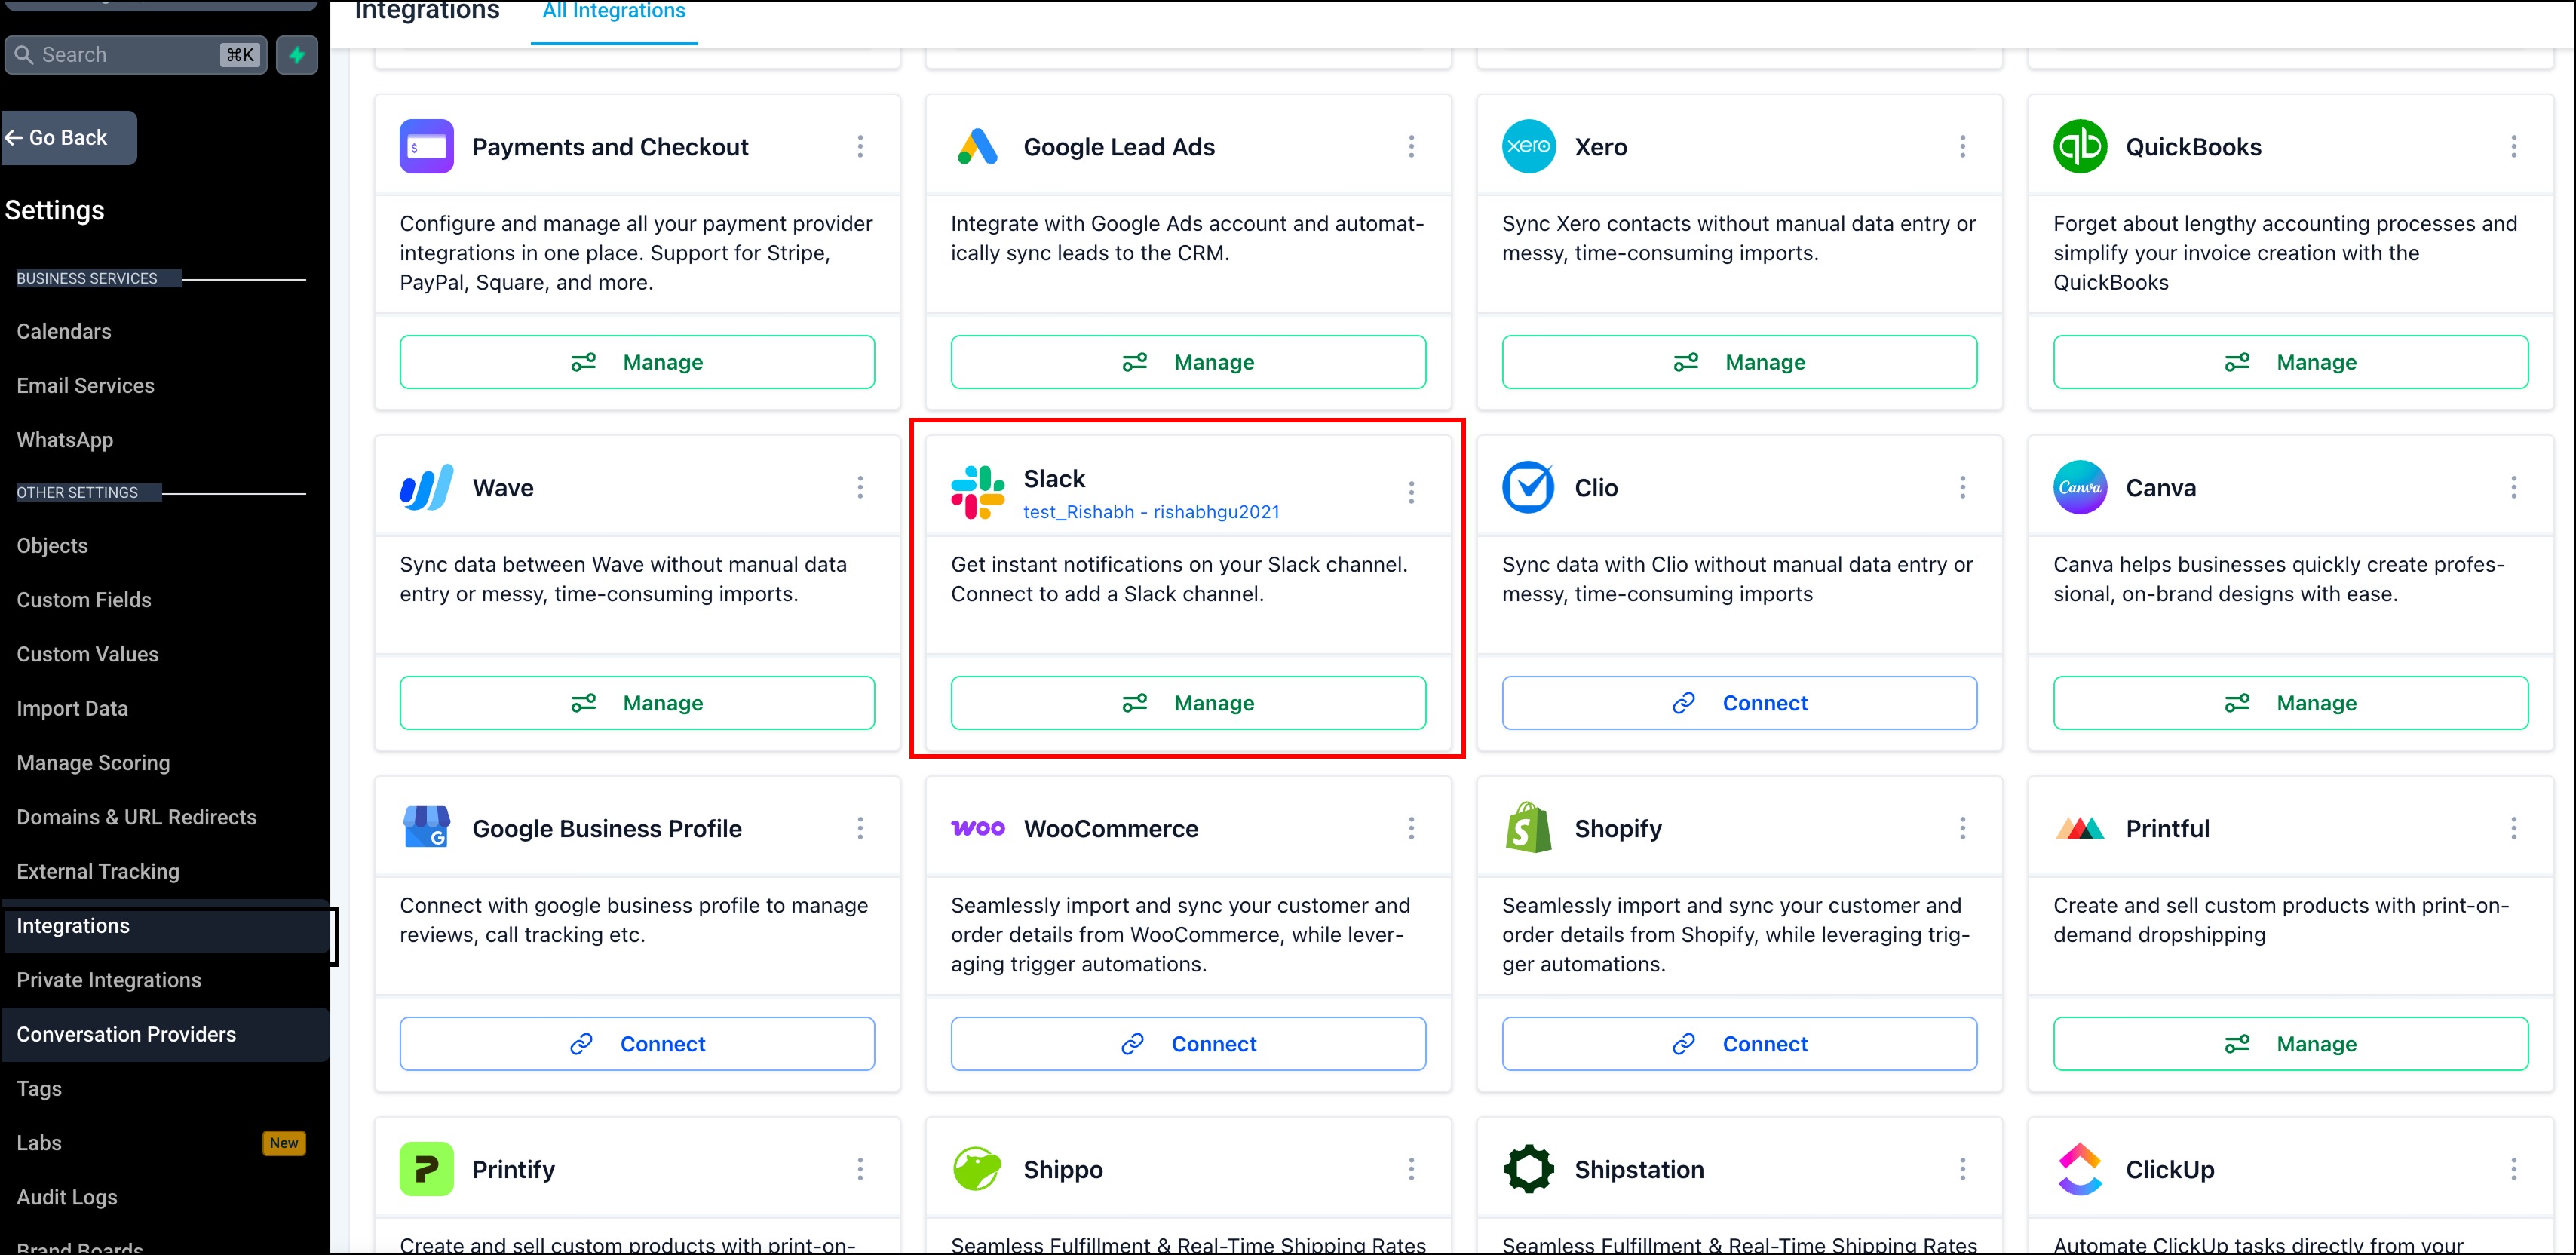Image resolution: width=2576 pixels, height=1255 pixels.
Task: Click the lightning bolt quick actions icon
Action: (x=297, y=55)
